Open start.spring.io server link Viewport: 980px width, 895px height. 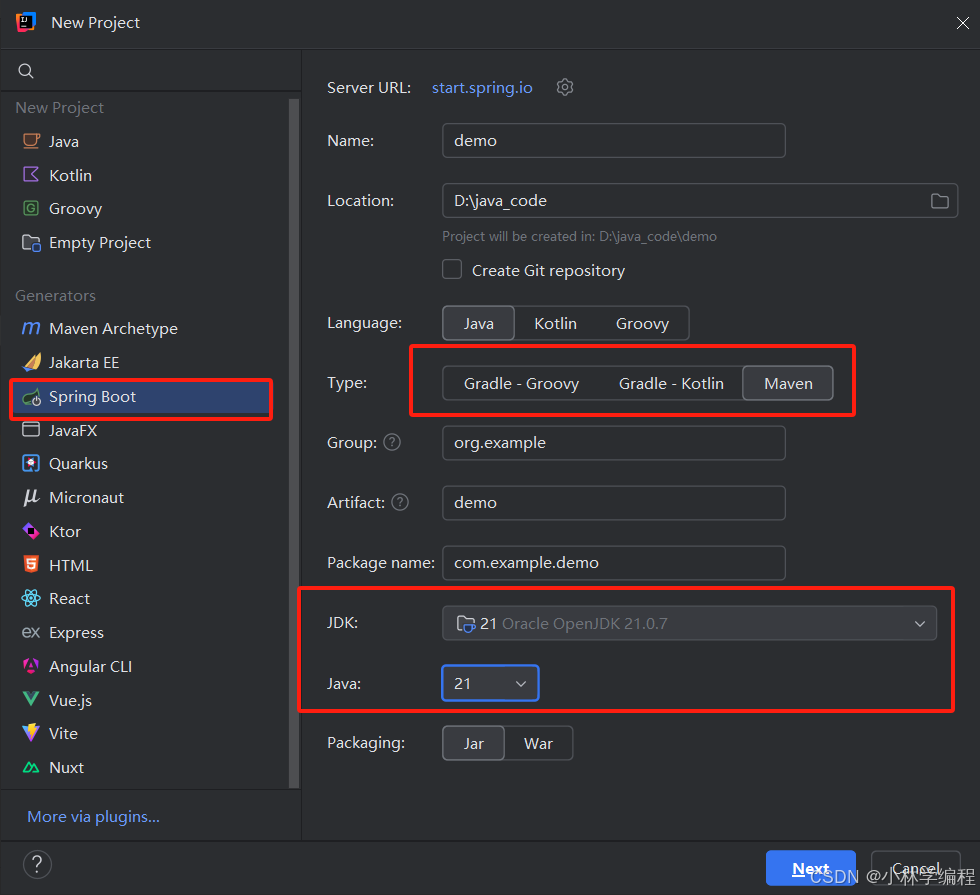click(x=482, y=88)
